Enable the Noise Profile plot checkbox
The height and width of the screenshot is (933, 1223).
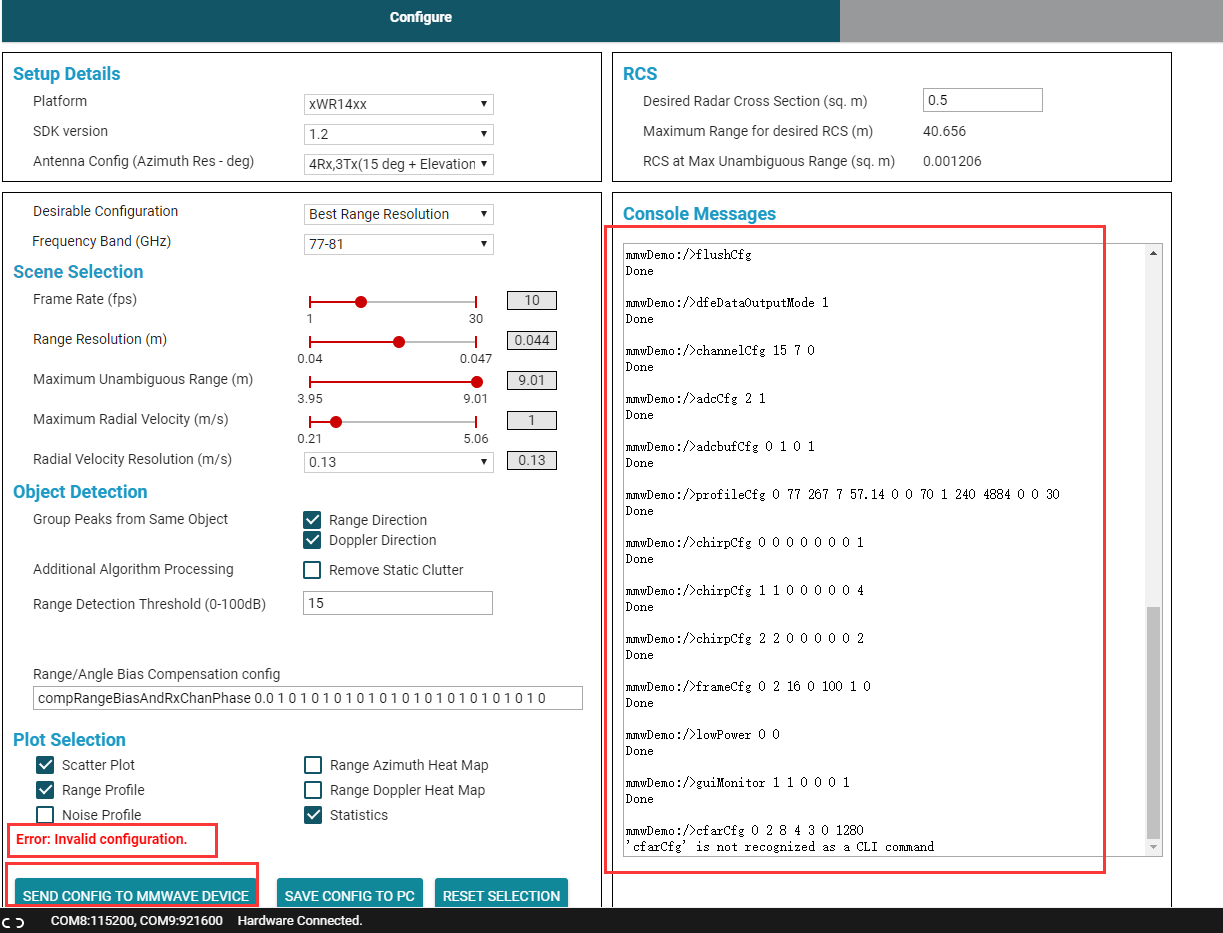(45, 815)
